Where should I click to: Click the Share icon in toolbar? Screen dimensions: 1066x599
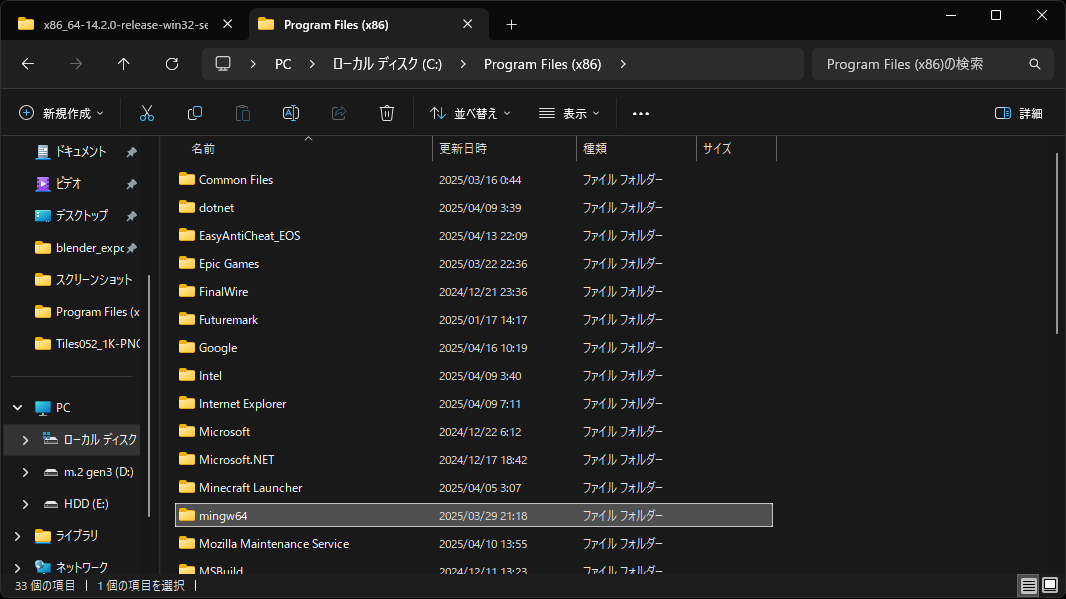(339, 114)
